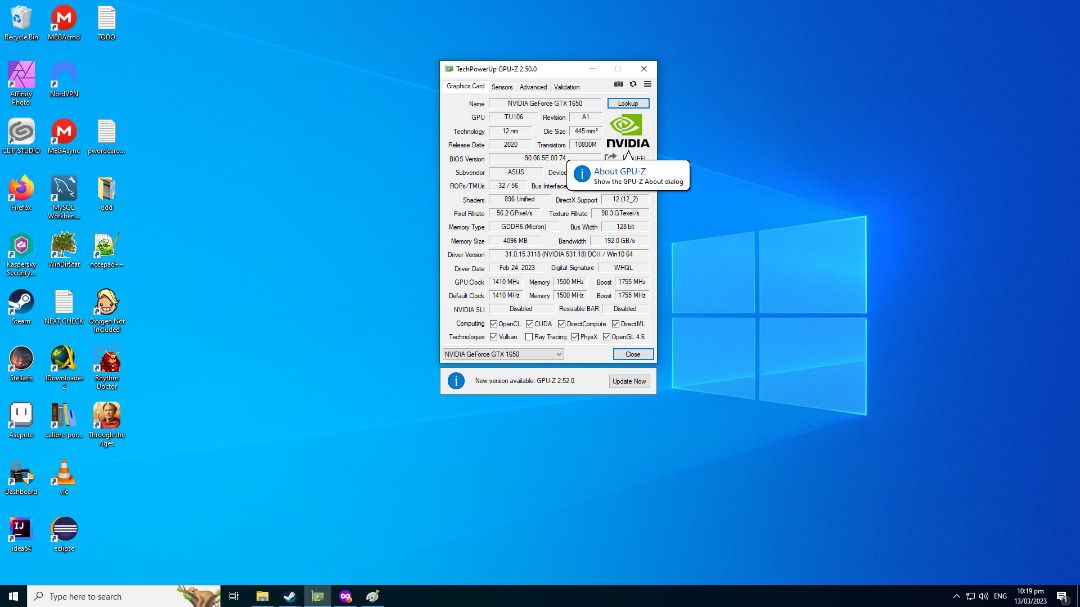This screenshot has width=1080, height=607.
Task: Select the JDownloader desktop icon
Action: click(64, 368)
